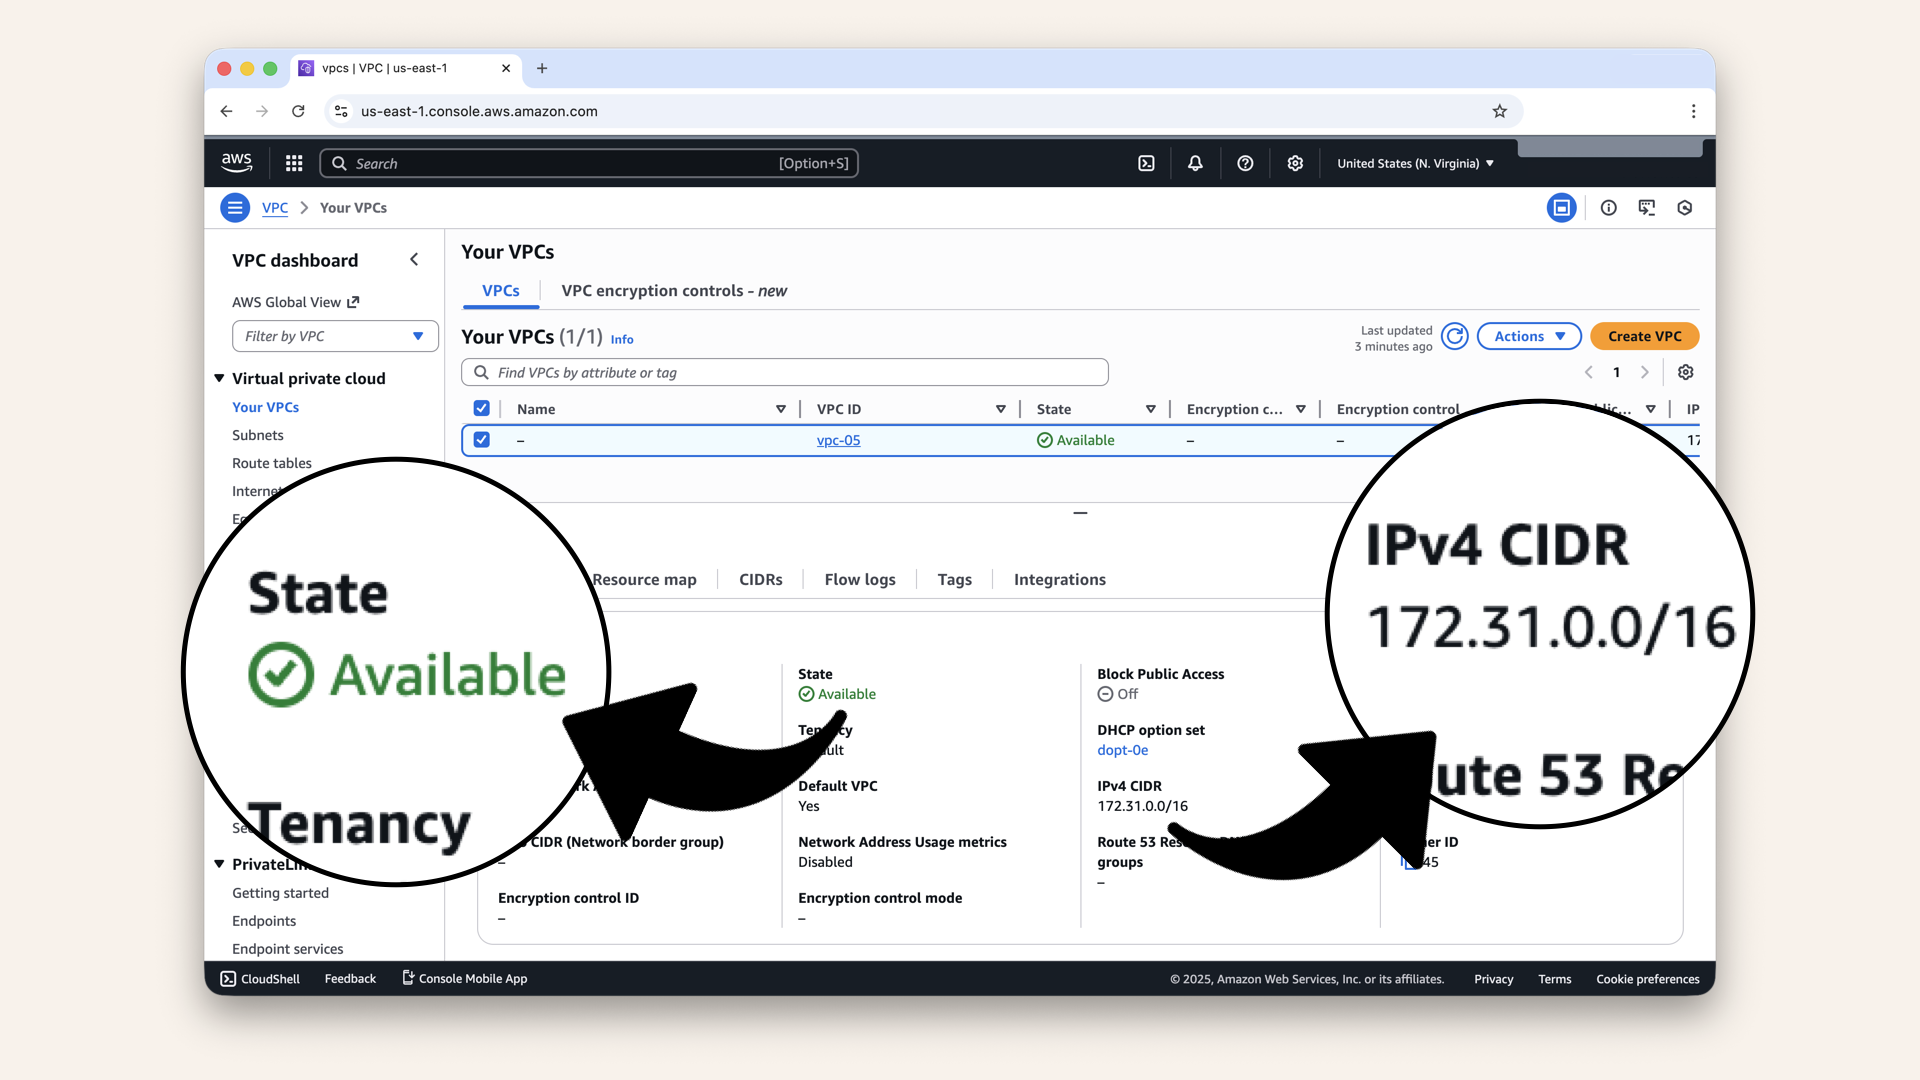Open the notifications bell icon
Screen dimensions: 1920x1080
[1195, 162]
